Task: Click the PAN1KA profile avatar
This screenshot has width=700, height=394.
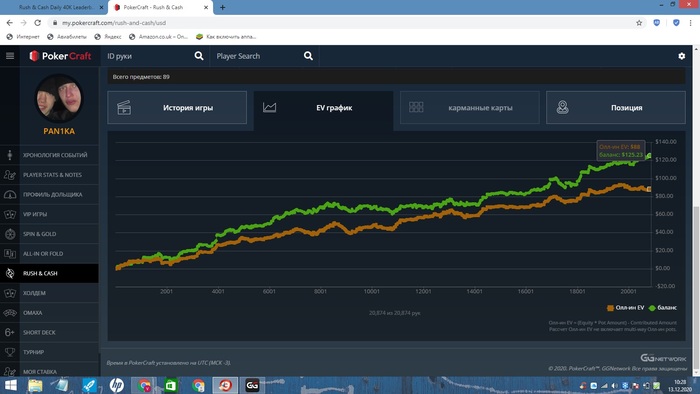Action: 59,98
